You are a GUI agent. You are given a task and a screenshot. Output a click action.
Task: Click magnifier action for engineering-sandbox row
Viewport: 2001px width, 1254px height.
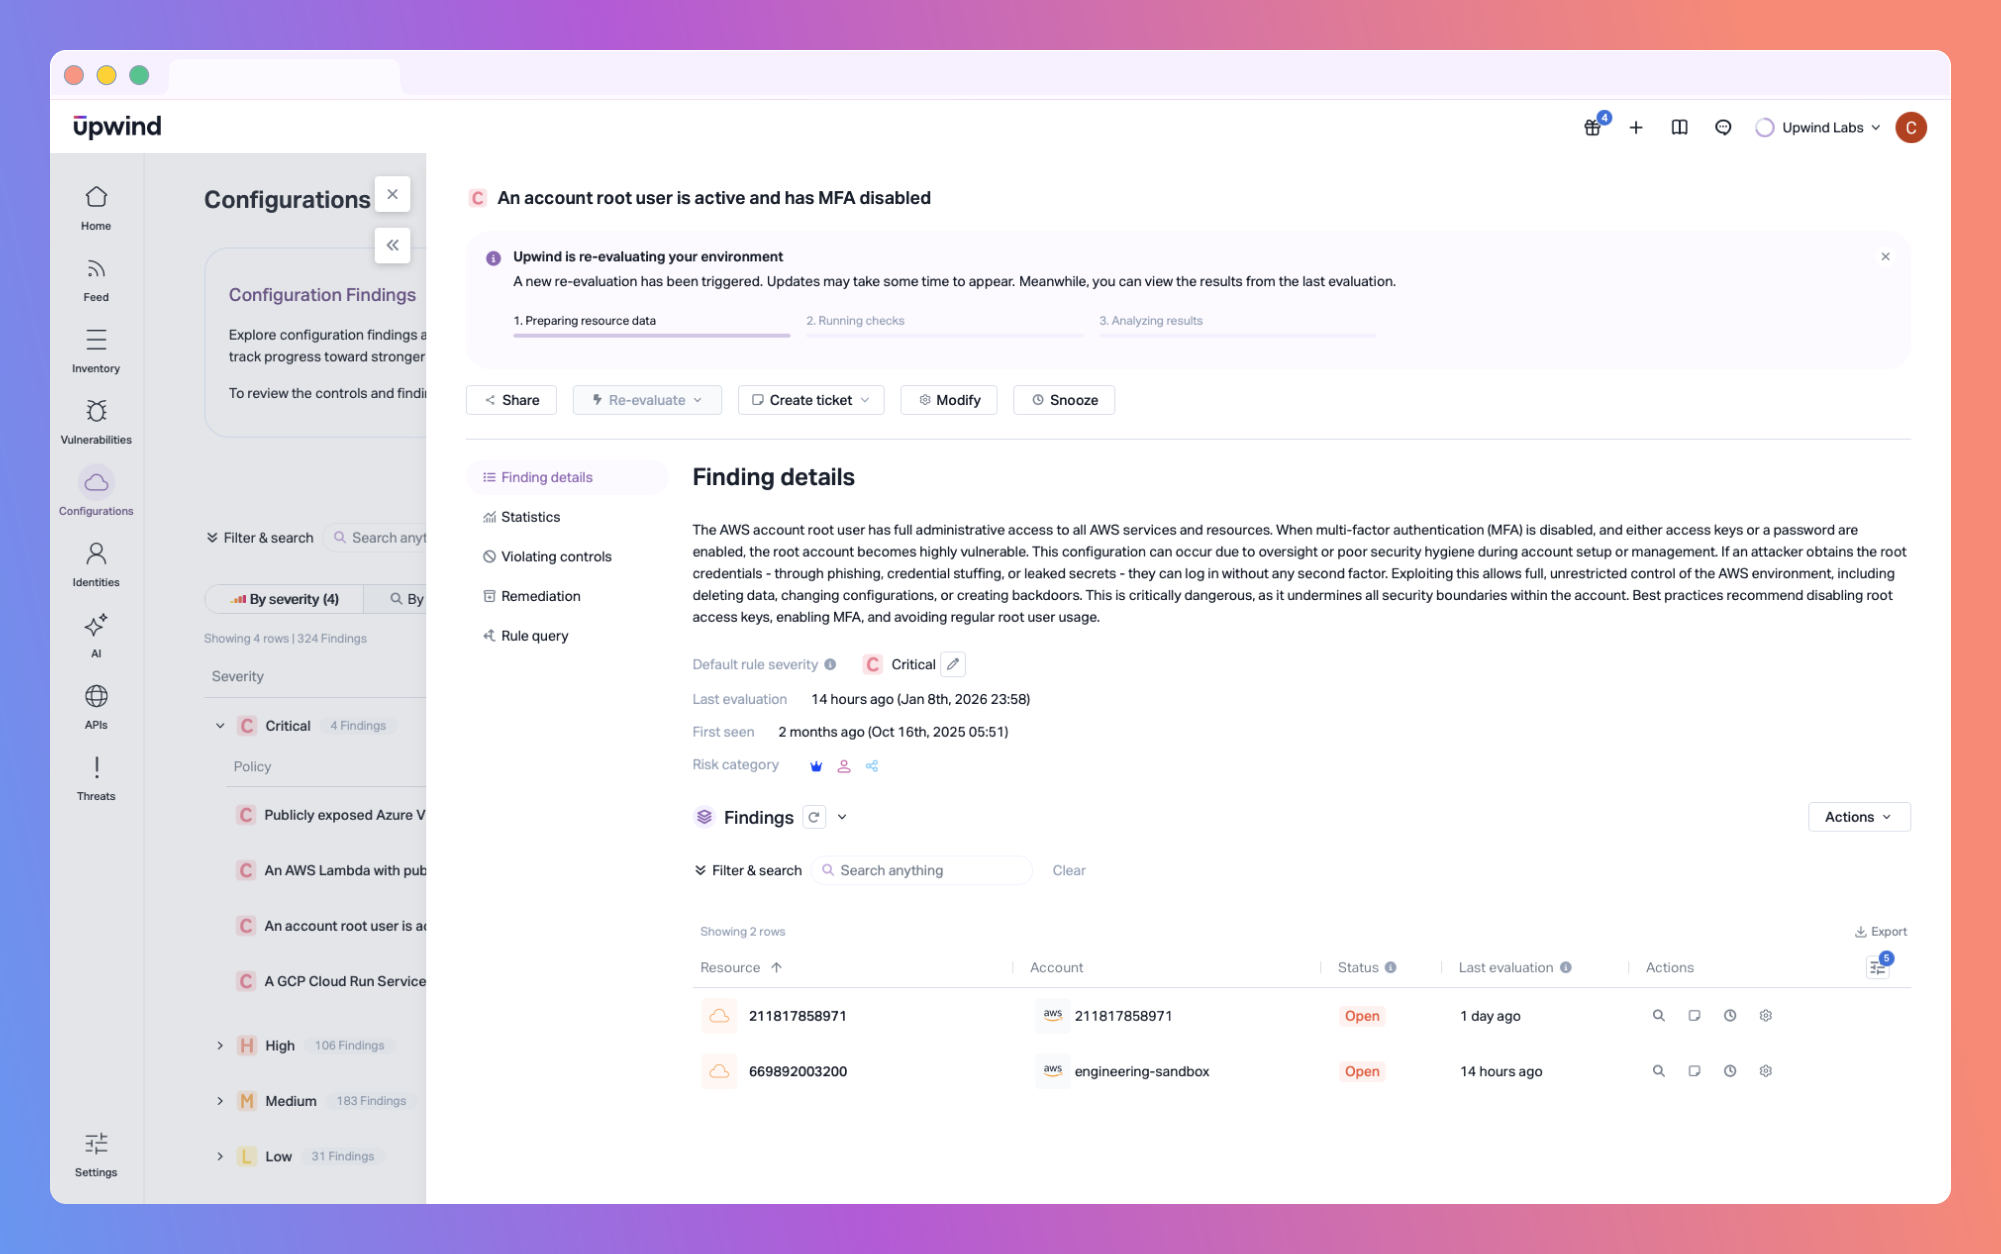1658,1071
